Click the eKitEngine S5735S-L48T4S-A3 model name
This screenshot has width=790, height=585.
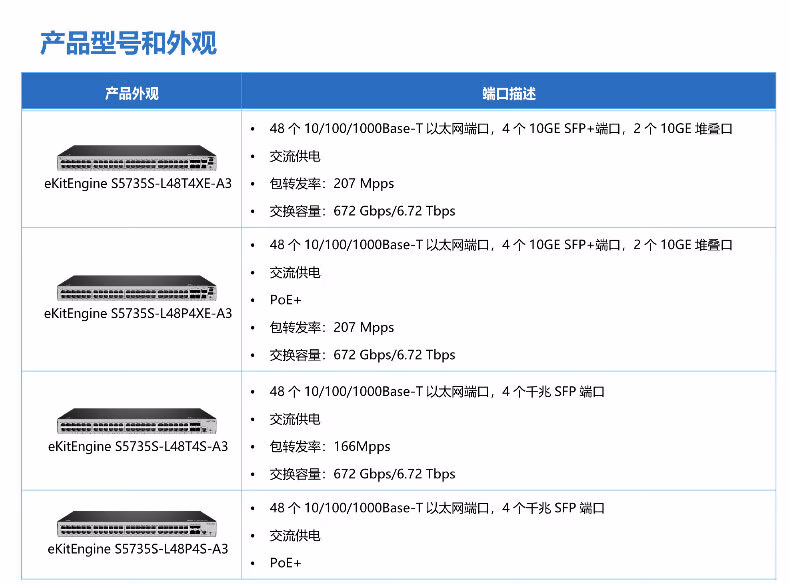pyautogui.click(x=137, y=446)
